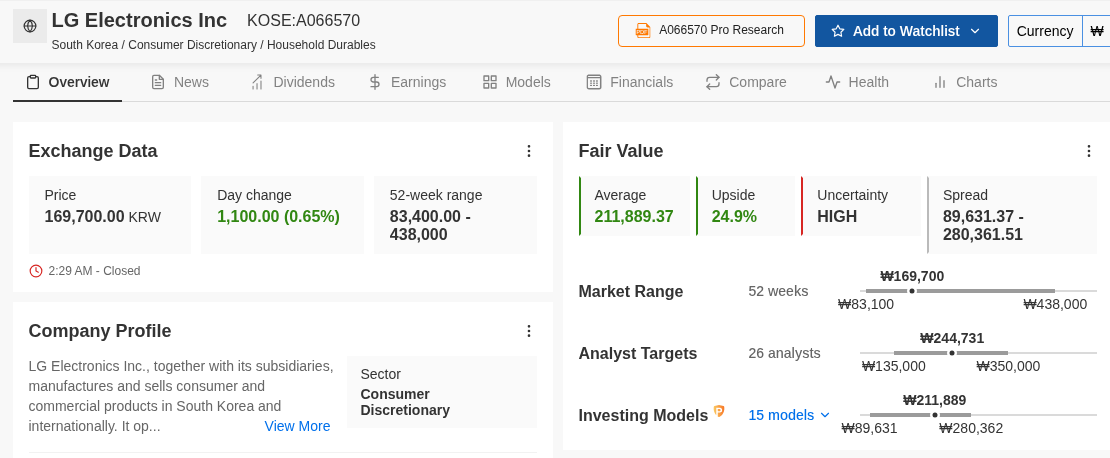The height and width of the screenshot is (458, 1110).
Task: Switch to the Financials tab
Action: click(629, 82)
